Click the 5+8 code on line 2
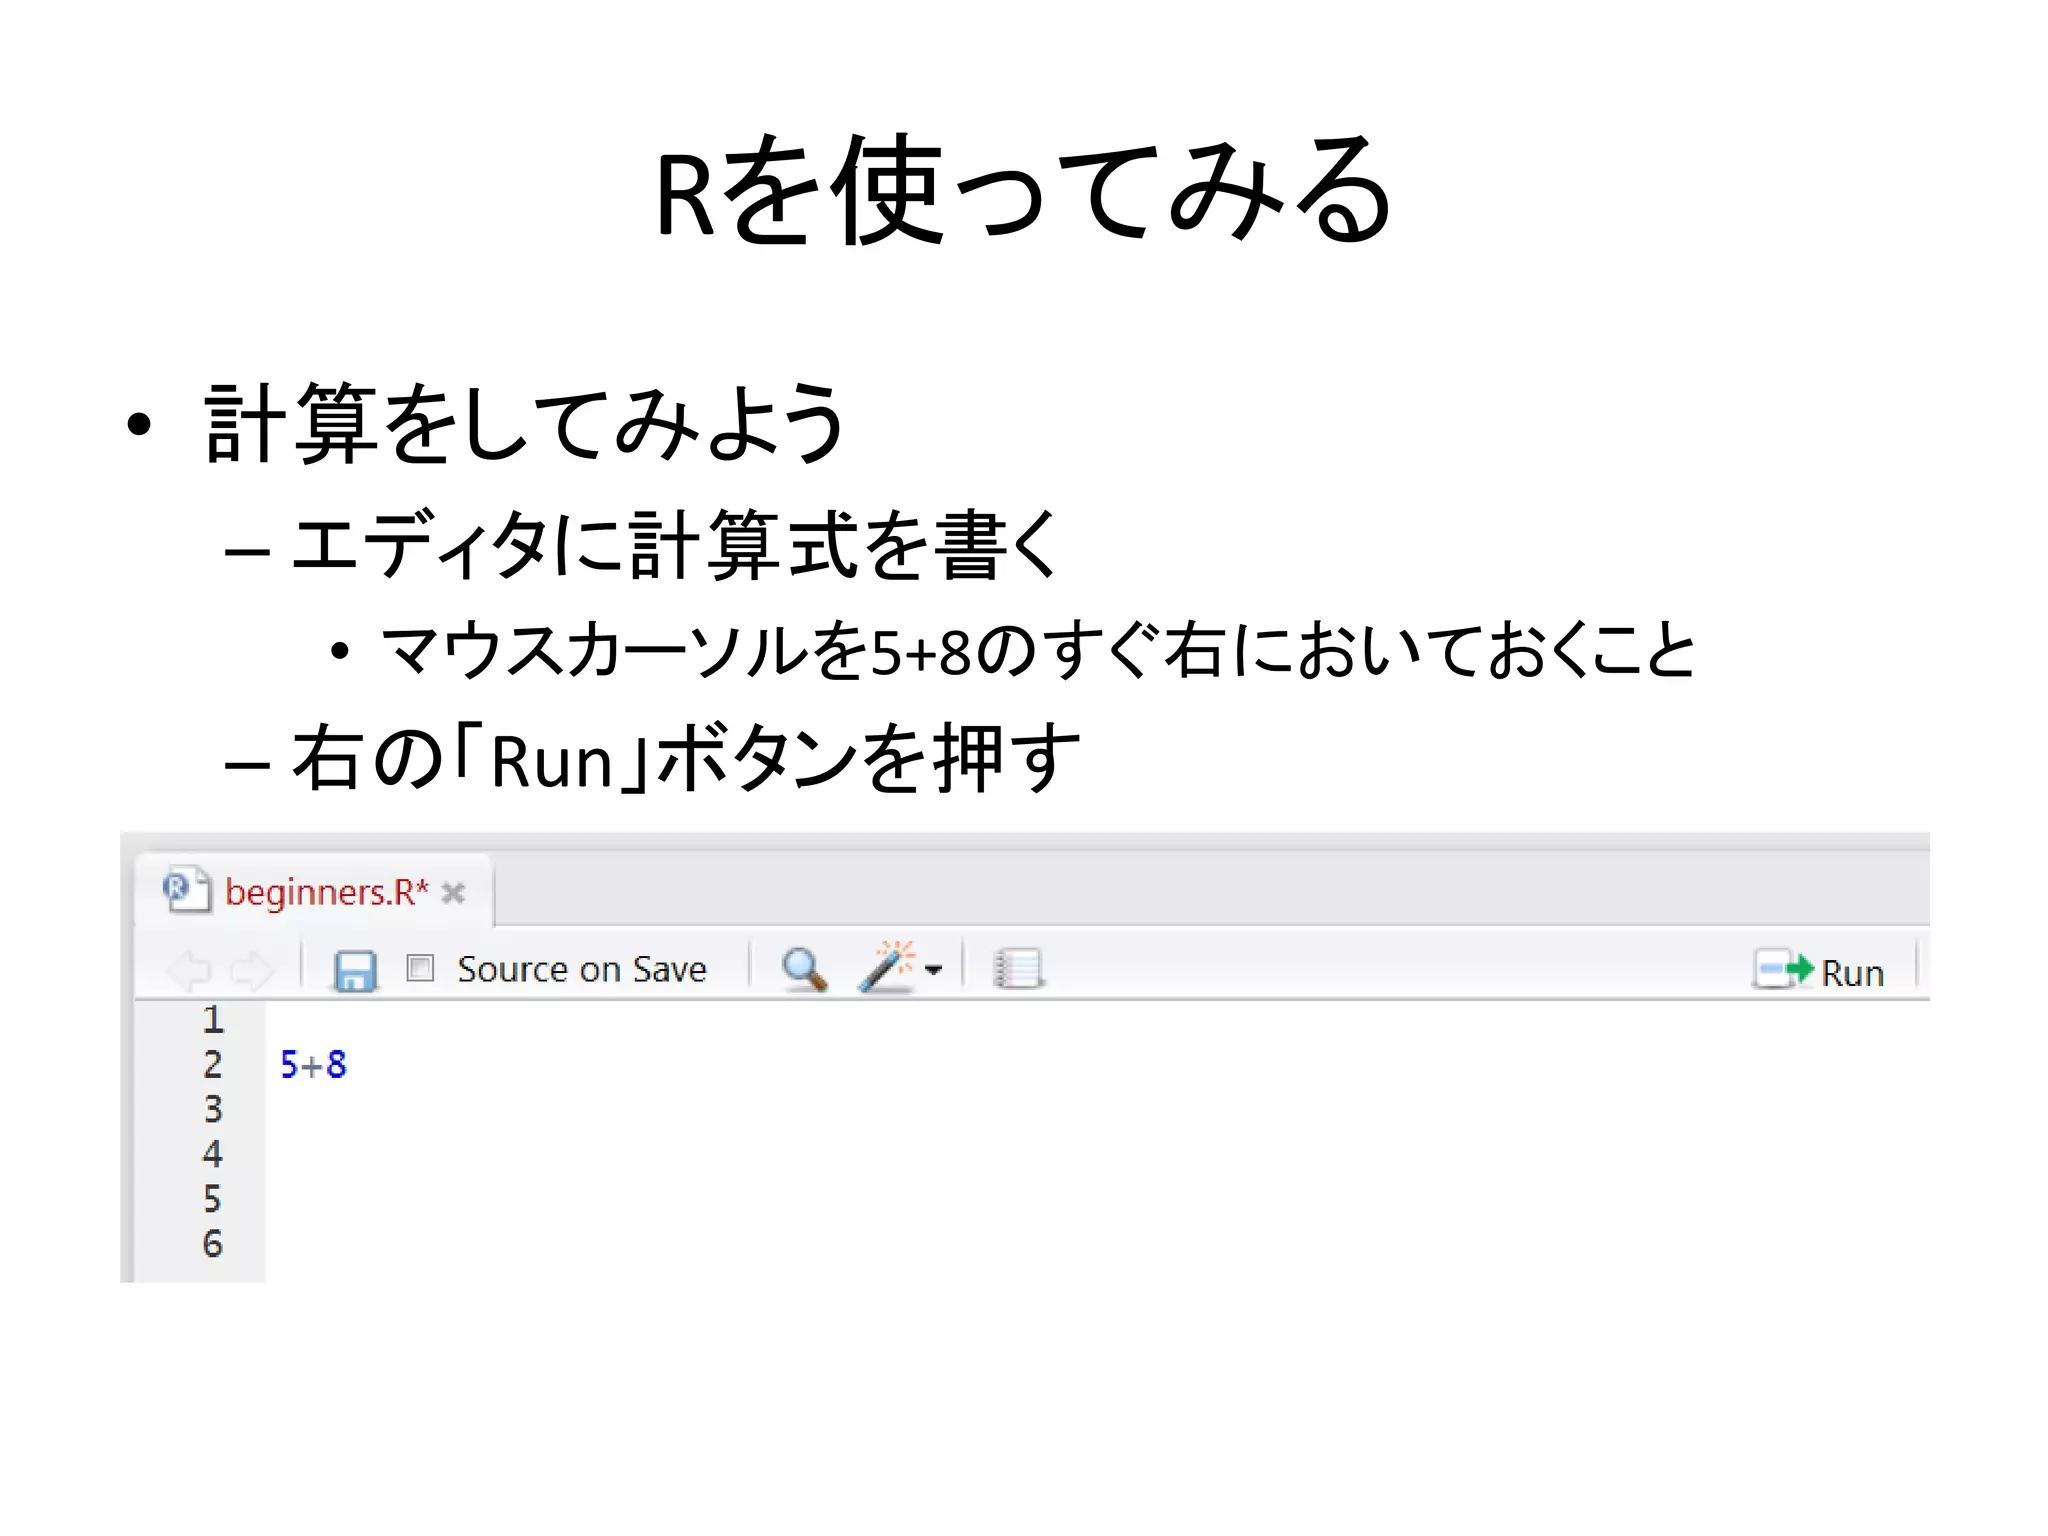 coord(313,1065)
